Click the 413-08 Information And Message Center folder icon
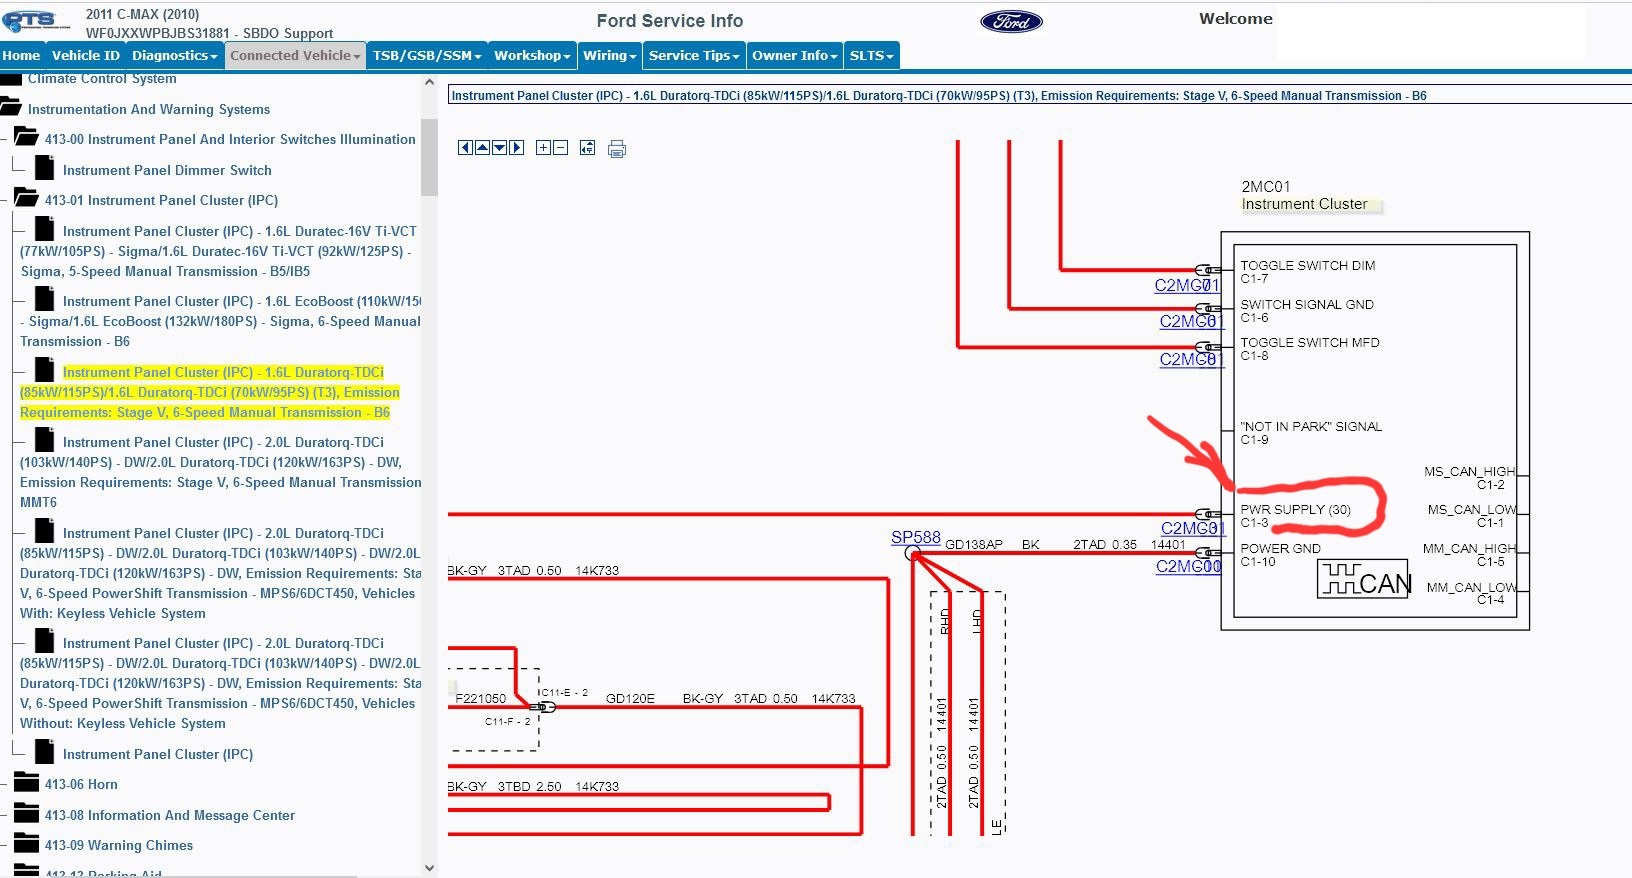The height and width of the screenshot is (878, 1632). point(26,812)
